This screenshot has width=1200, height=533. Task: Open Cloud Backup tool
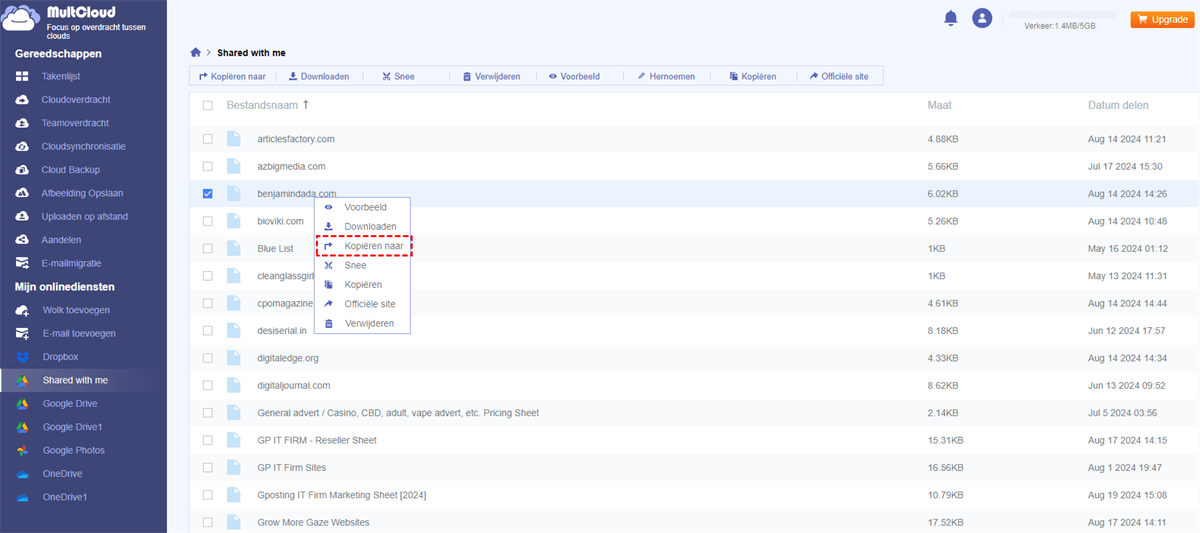pos(70,170)
